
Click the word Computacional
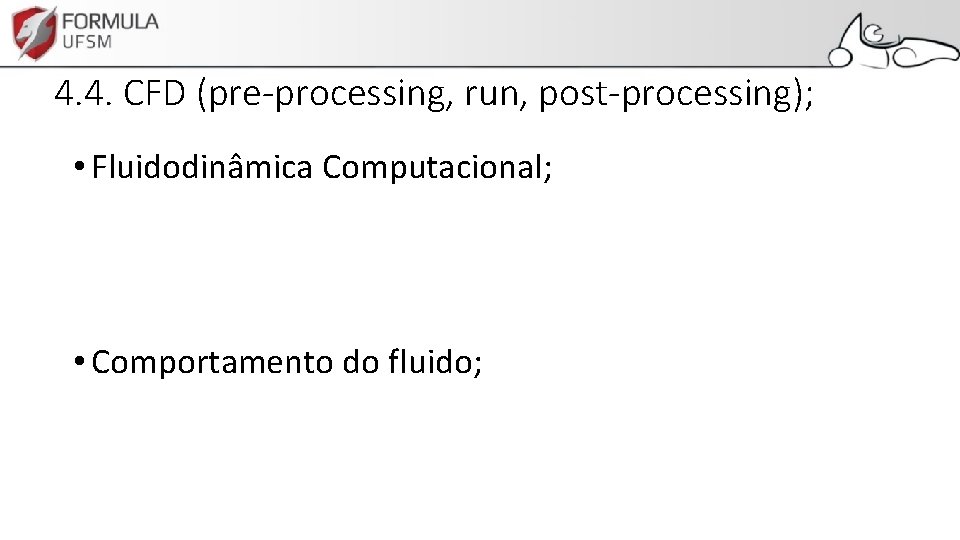point(433,168)
